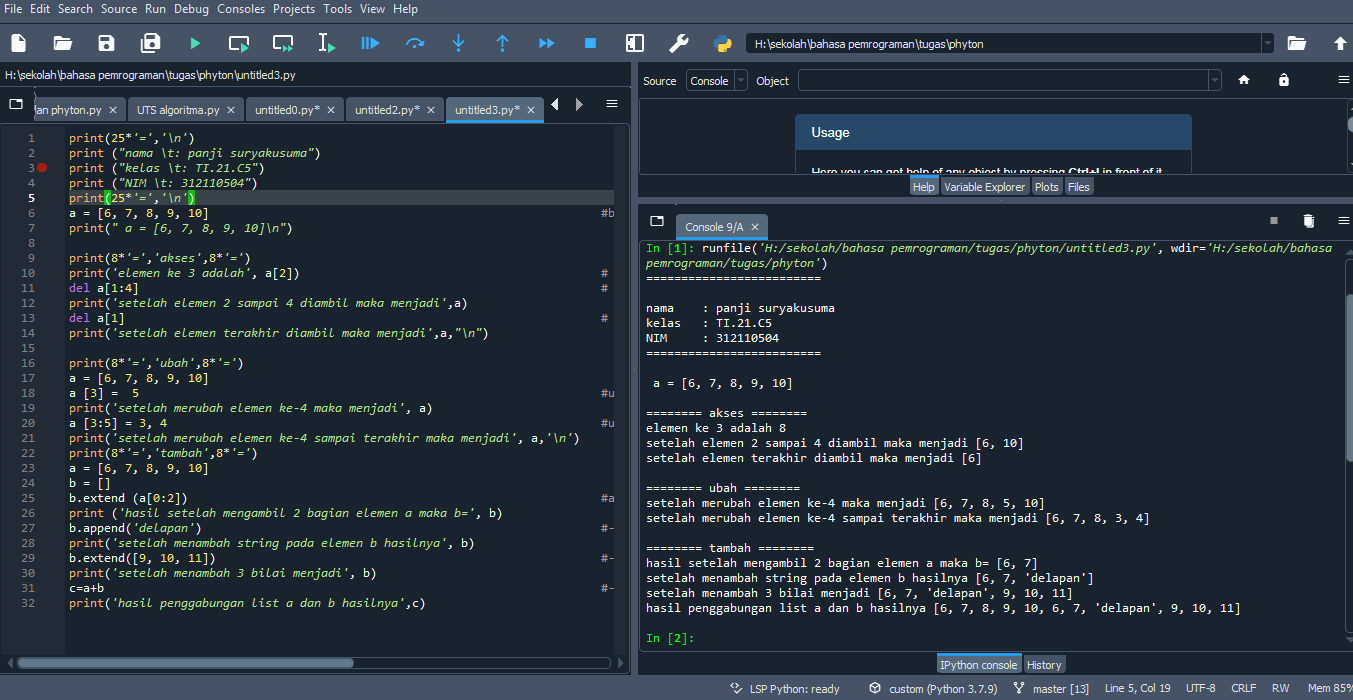Switch to the Files pane
Screen dimensions: 1353x700
pos(1079,187)
